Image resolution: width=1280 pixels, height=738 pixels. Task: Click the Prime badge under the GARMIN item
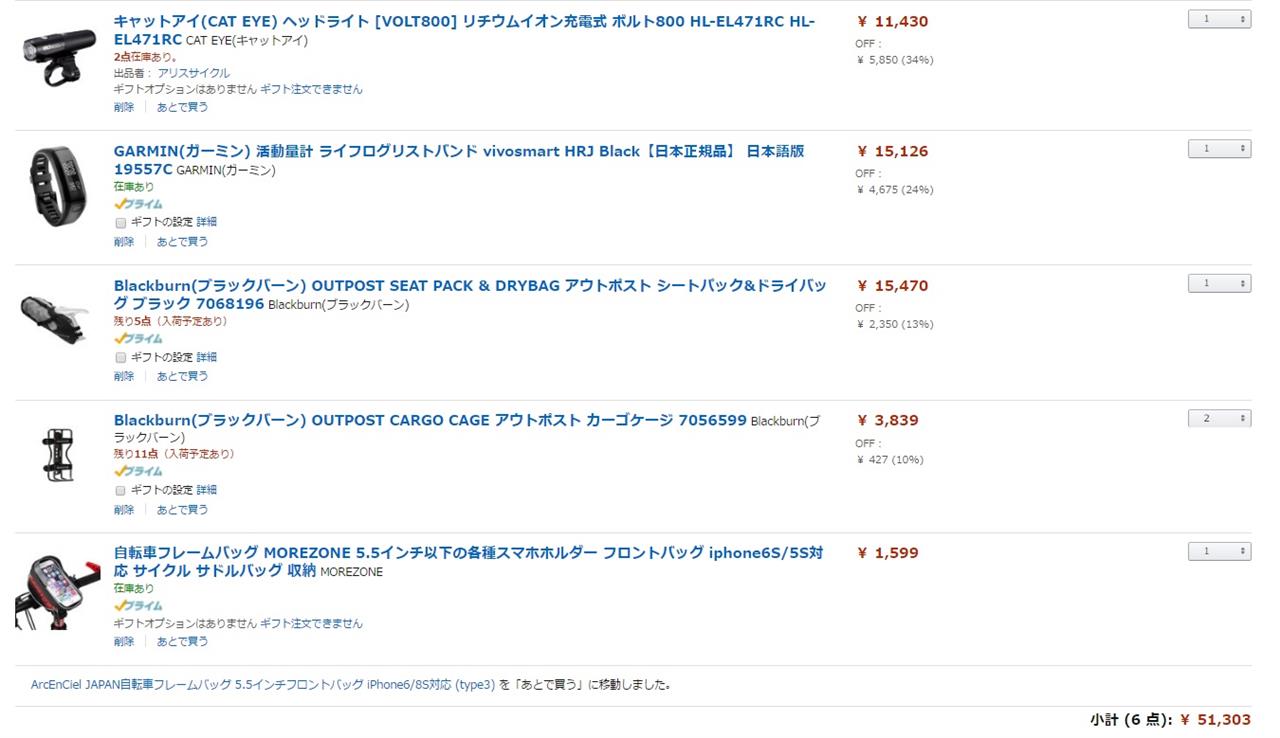click(x=138, y=204)
